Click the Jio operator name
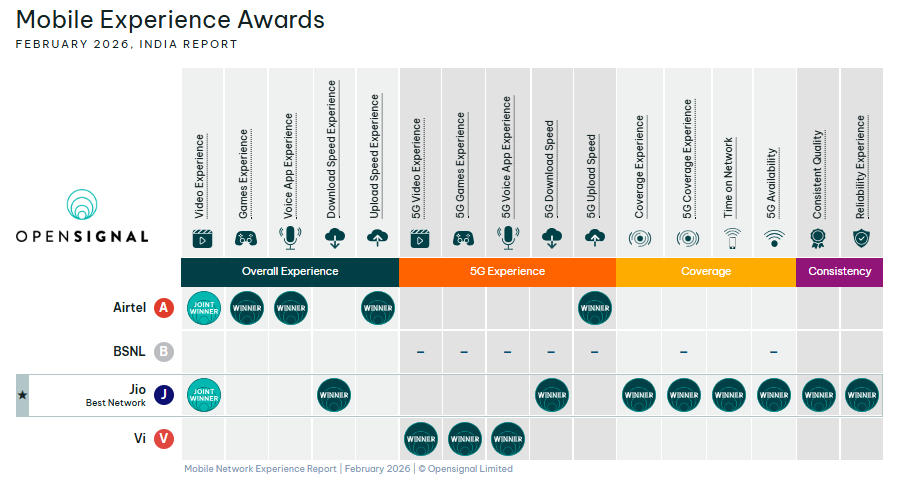This screenshot has height=486, width=906. (138, 389)
